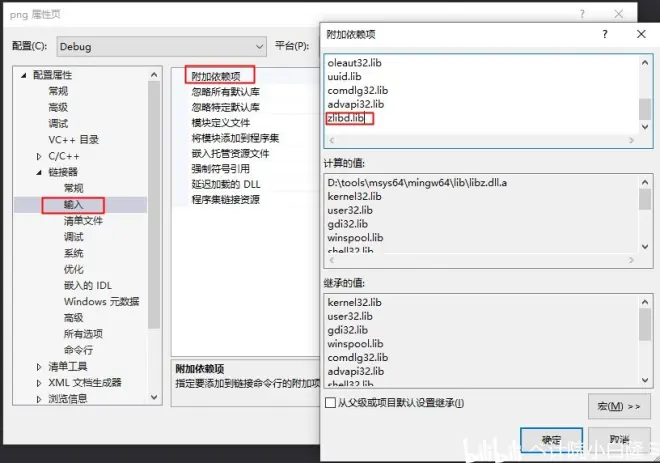Image resolution: width=660 pixels, height=463 pixels.
Task: Collapse the 配置属性 tree node
Action: (24, 75)
